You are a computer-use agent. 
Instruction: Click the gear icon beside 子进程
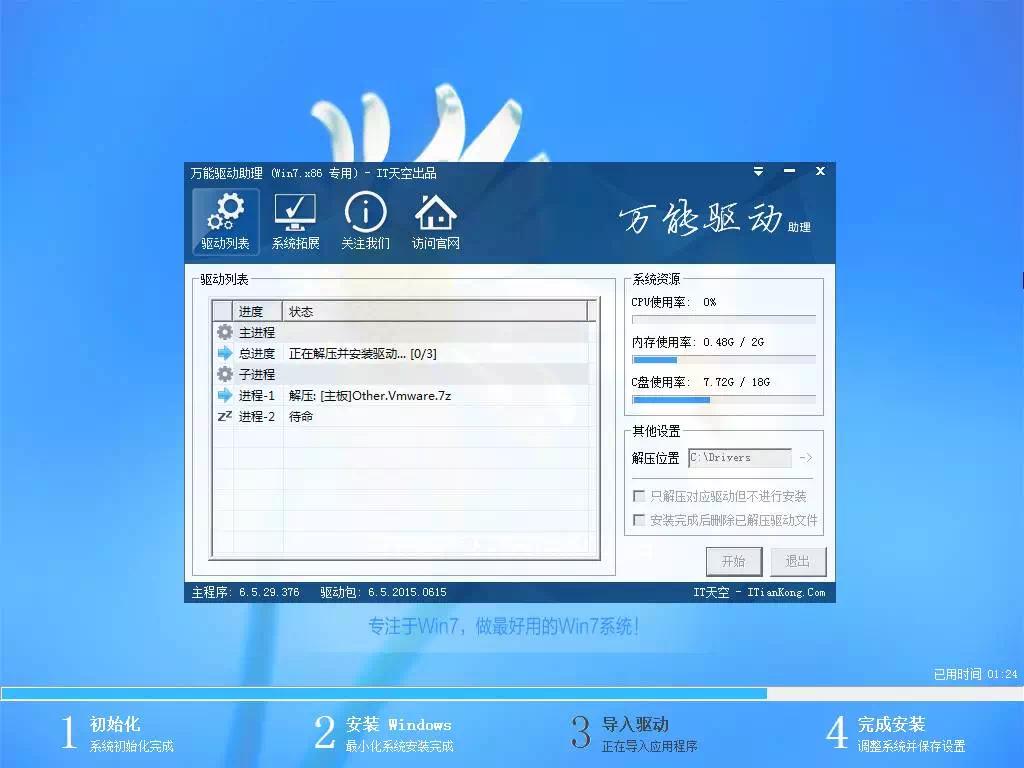click(225, 373)
